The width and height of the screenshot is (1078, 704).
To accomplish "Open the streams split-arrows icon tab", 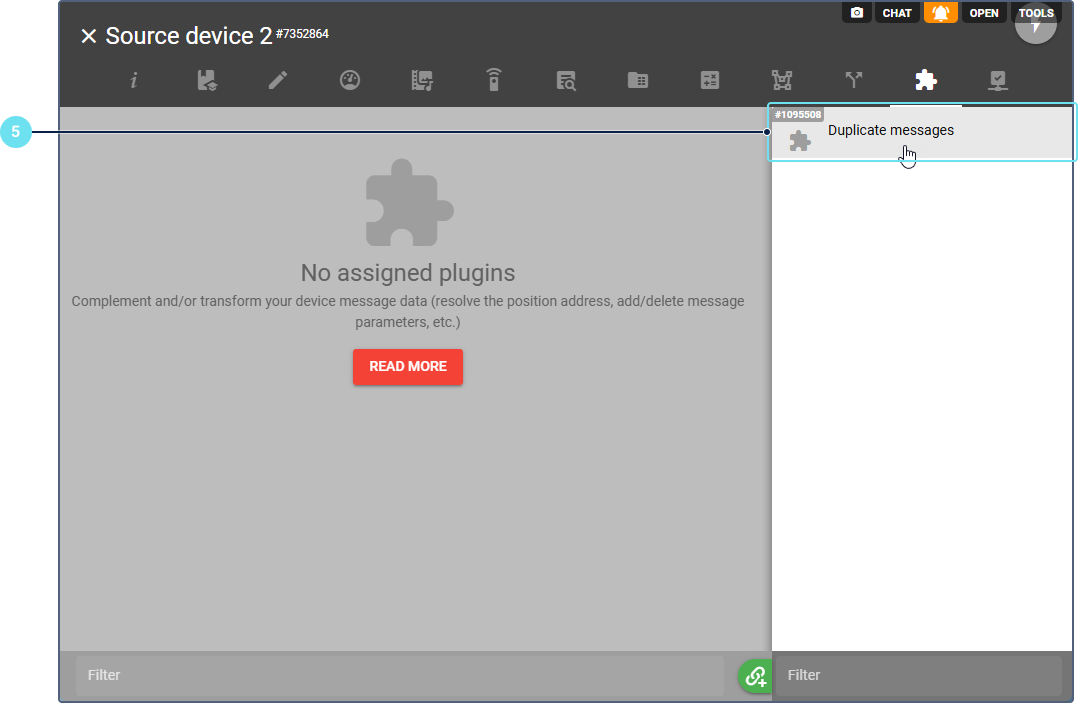I will (853, 81).
